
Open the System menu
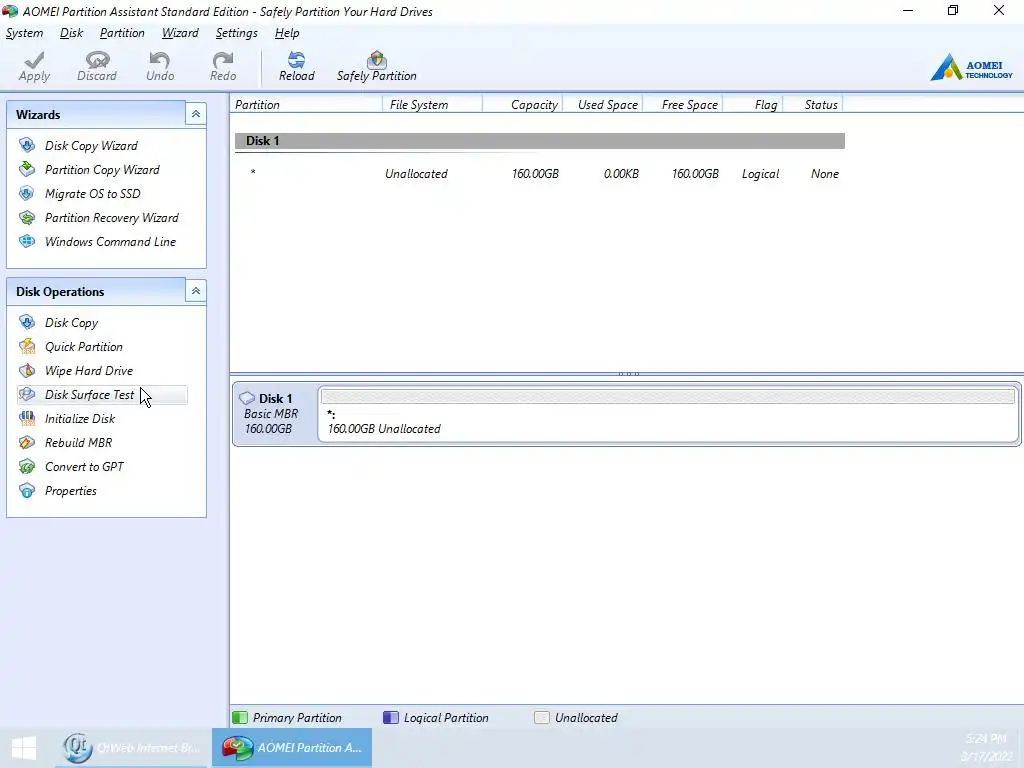click(x=24, y=33)
